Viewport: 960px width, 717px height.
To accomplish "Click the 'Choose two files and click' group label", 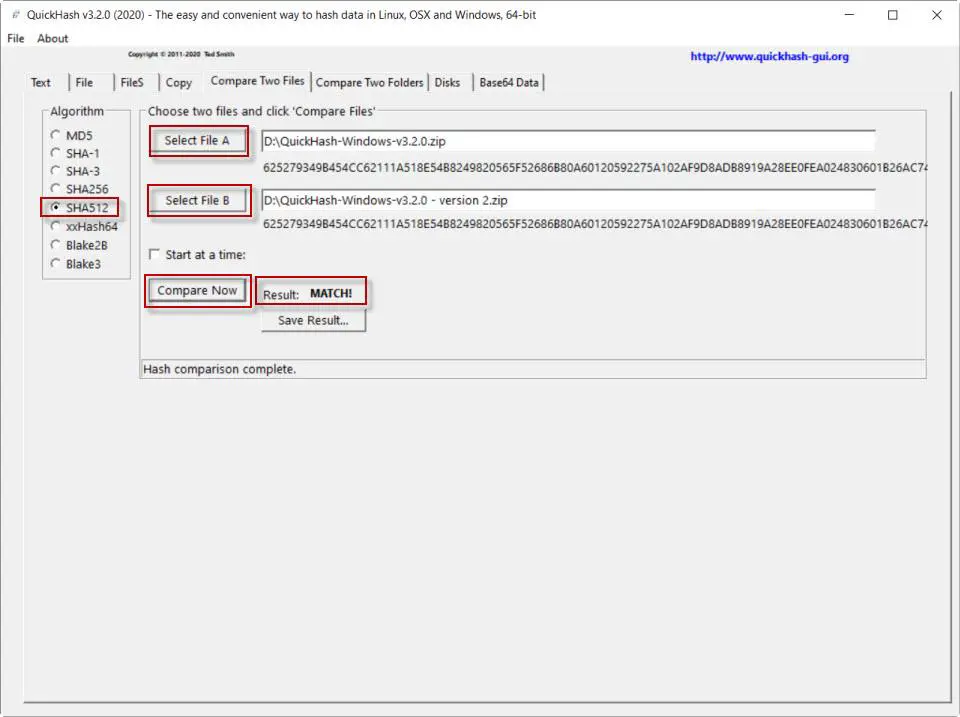I will coord(261,111).
